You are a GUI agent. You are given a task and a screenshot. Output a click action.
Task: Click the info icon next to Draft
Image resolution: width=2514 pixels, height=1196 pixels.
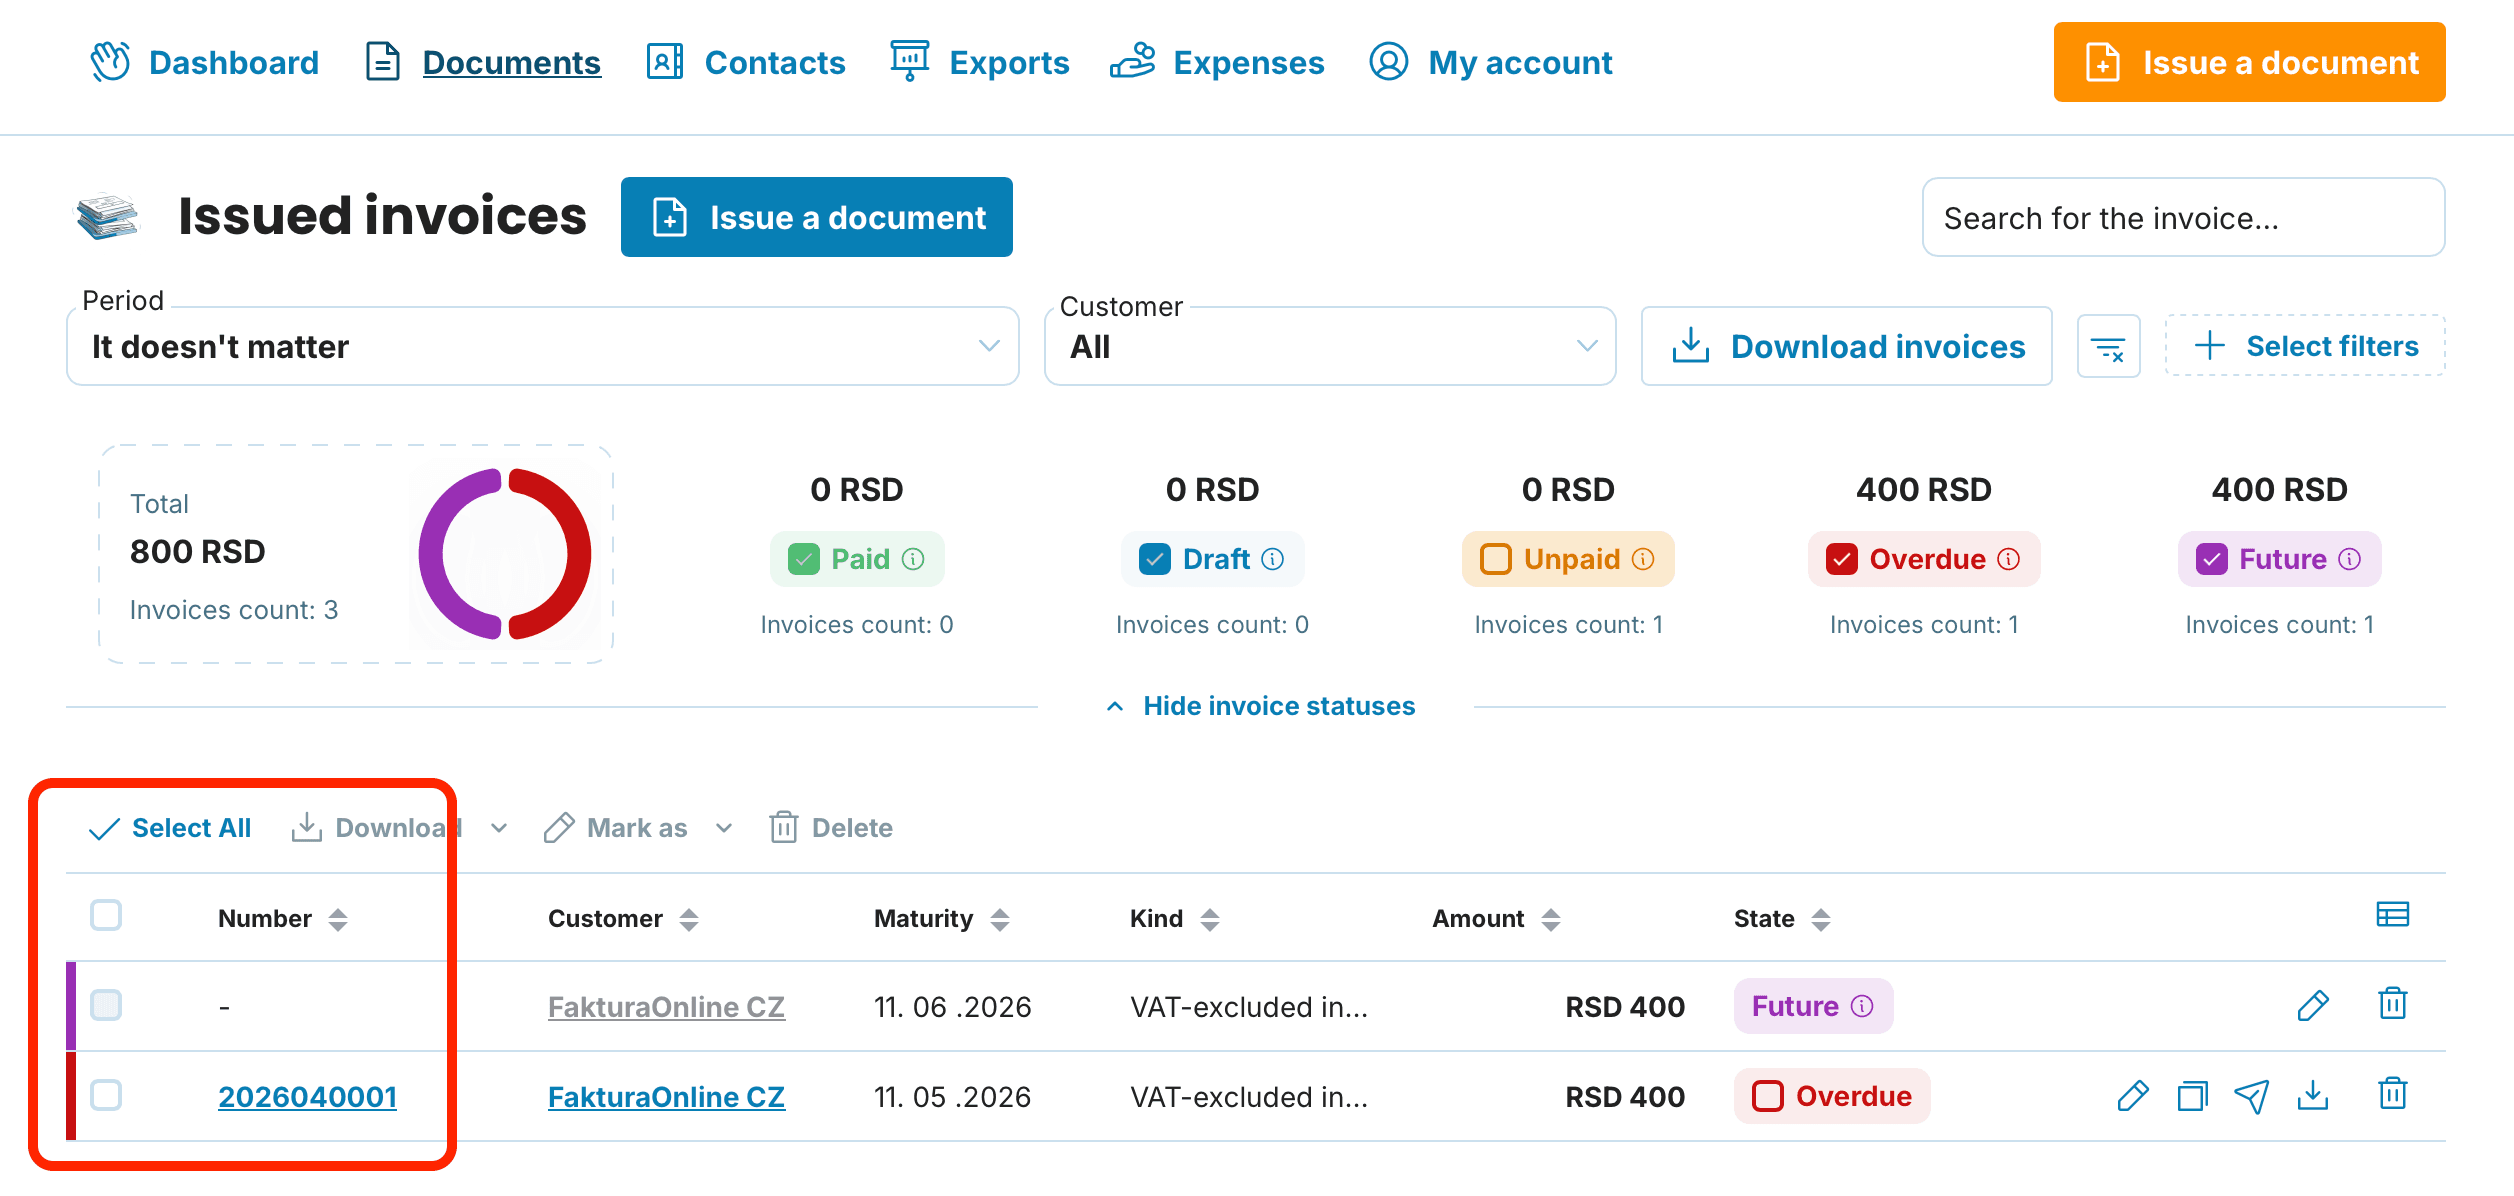[1272, 559]
